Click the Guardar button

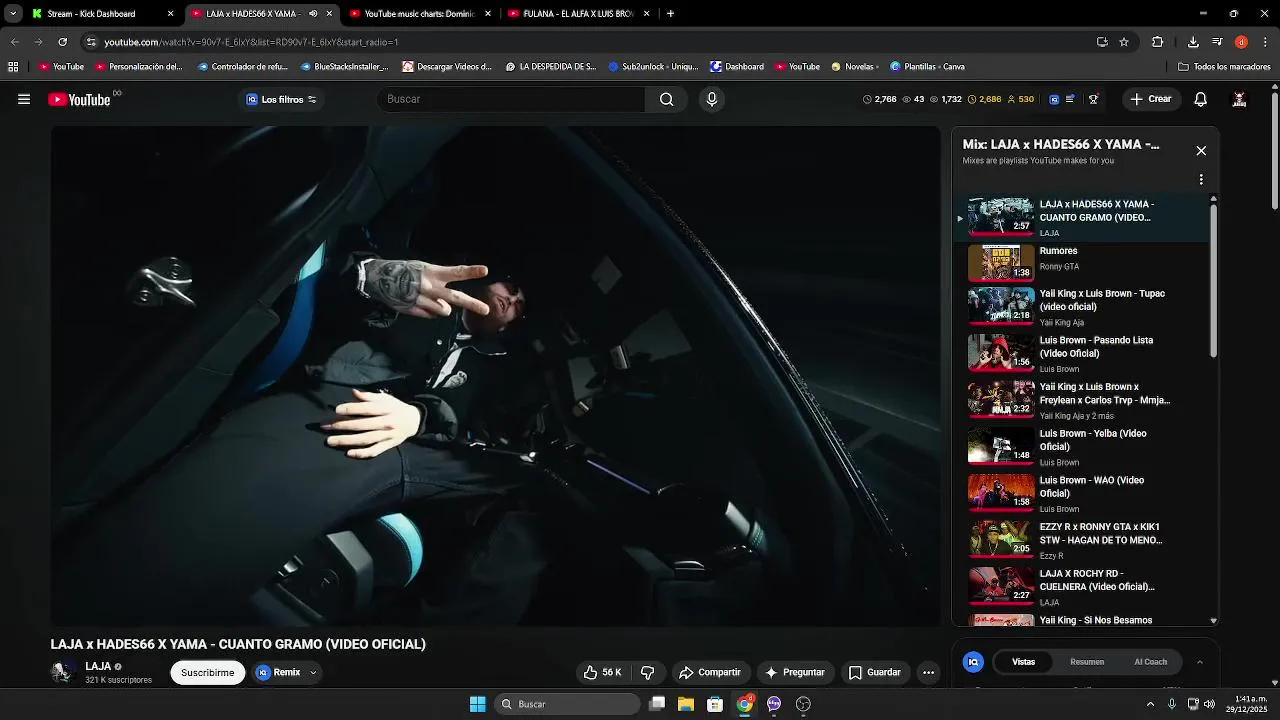(x=875, y=673)
